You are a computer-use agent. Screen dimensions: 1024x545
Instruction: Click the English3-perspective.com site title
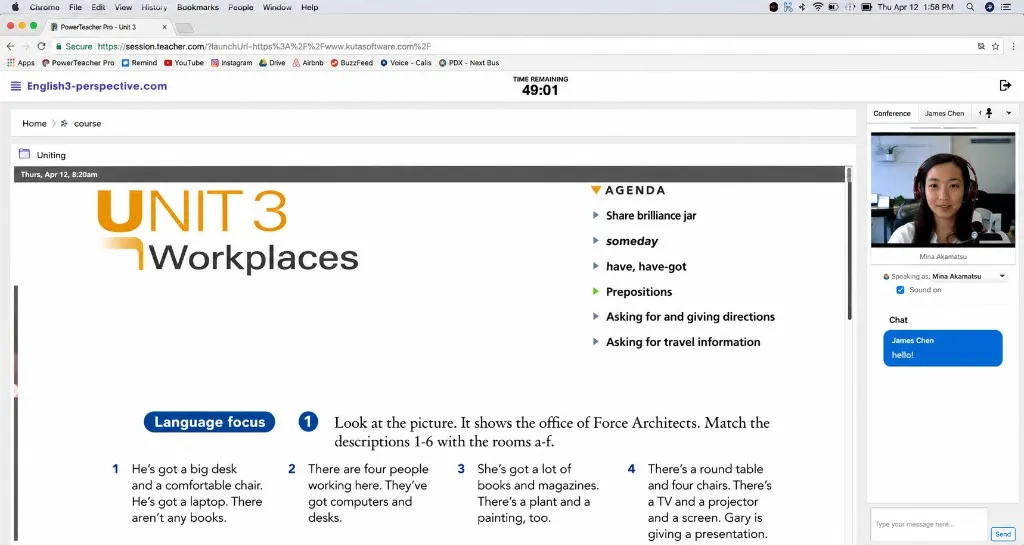click(97, 86)
